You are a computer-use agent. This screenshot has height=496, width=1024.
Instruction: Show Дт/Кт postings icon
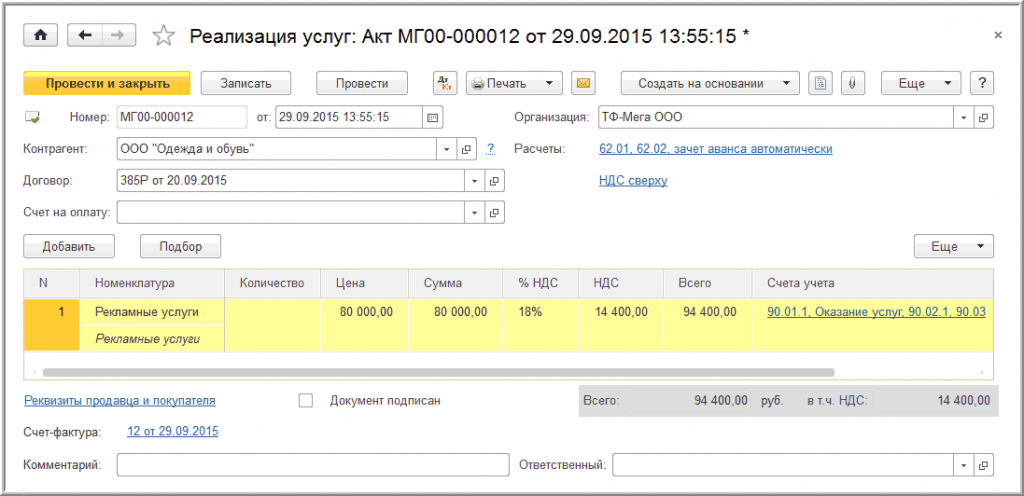point(445,83)
